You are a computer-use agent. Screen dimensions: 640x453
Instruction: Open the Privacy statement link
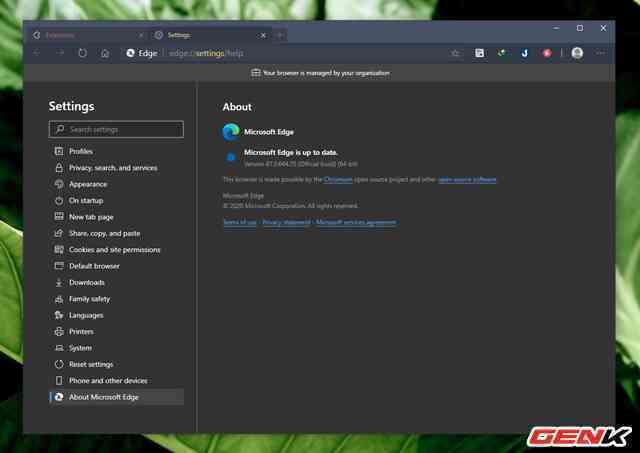286,222
